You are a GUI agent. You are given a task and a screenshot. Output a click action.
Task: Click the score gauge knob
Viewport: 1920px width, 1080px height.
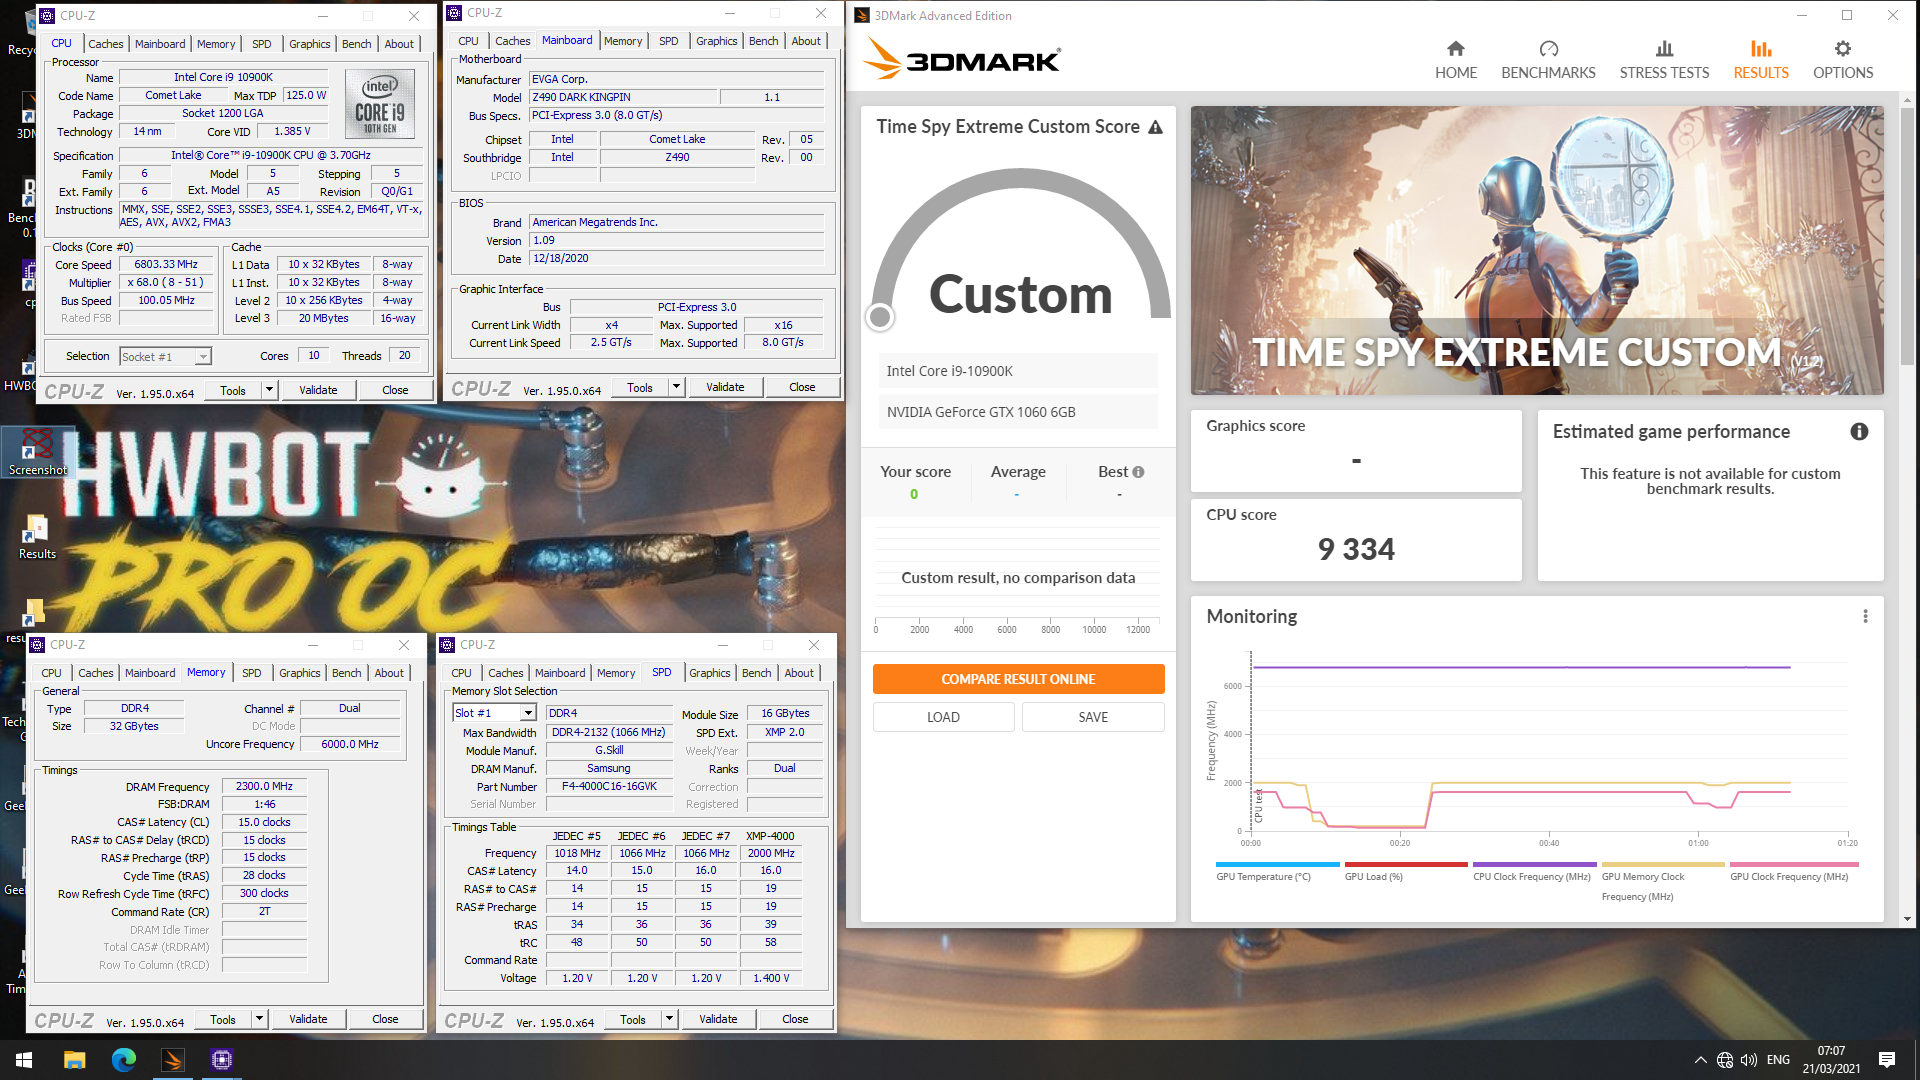(x=880, y=317)
